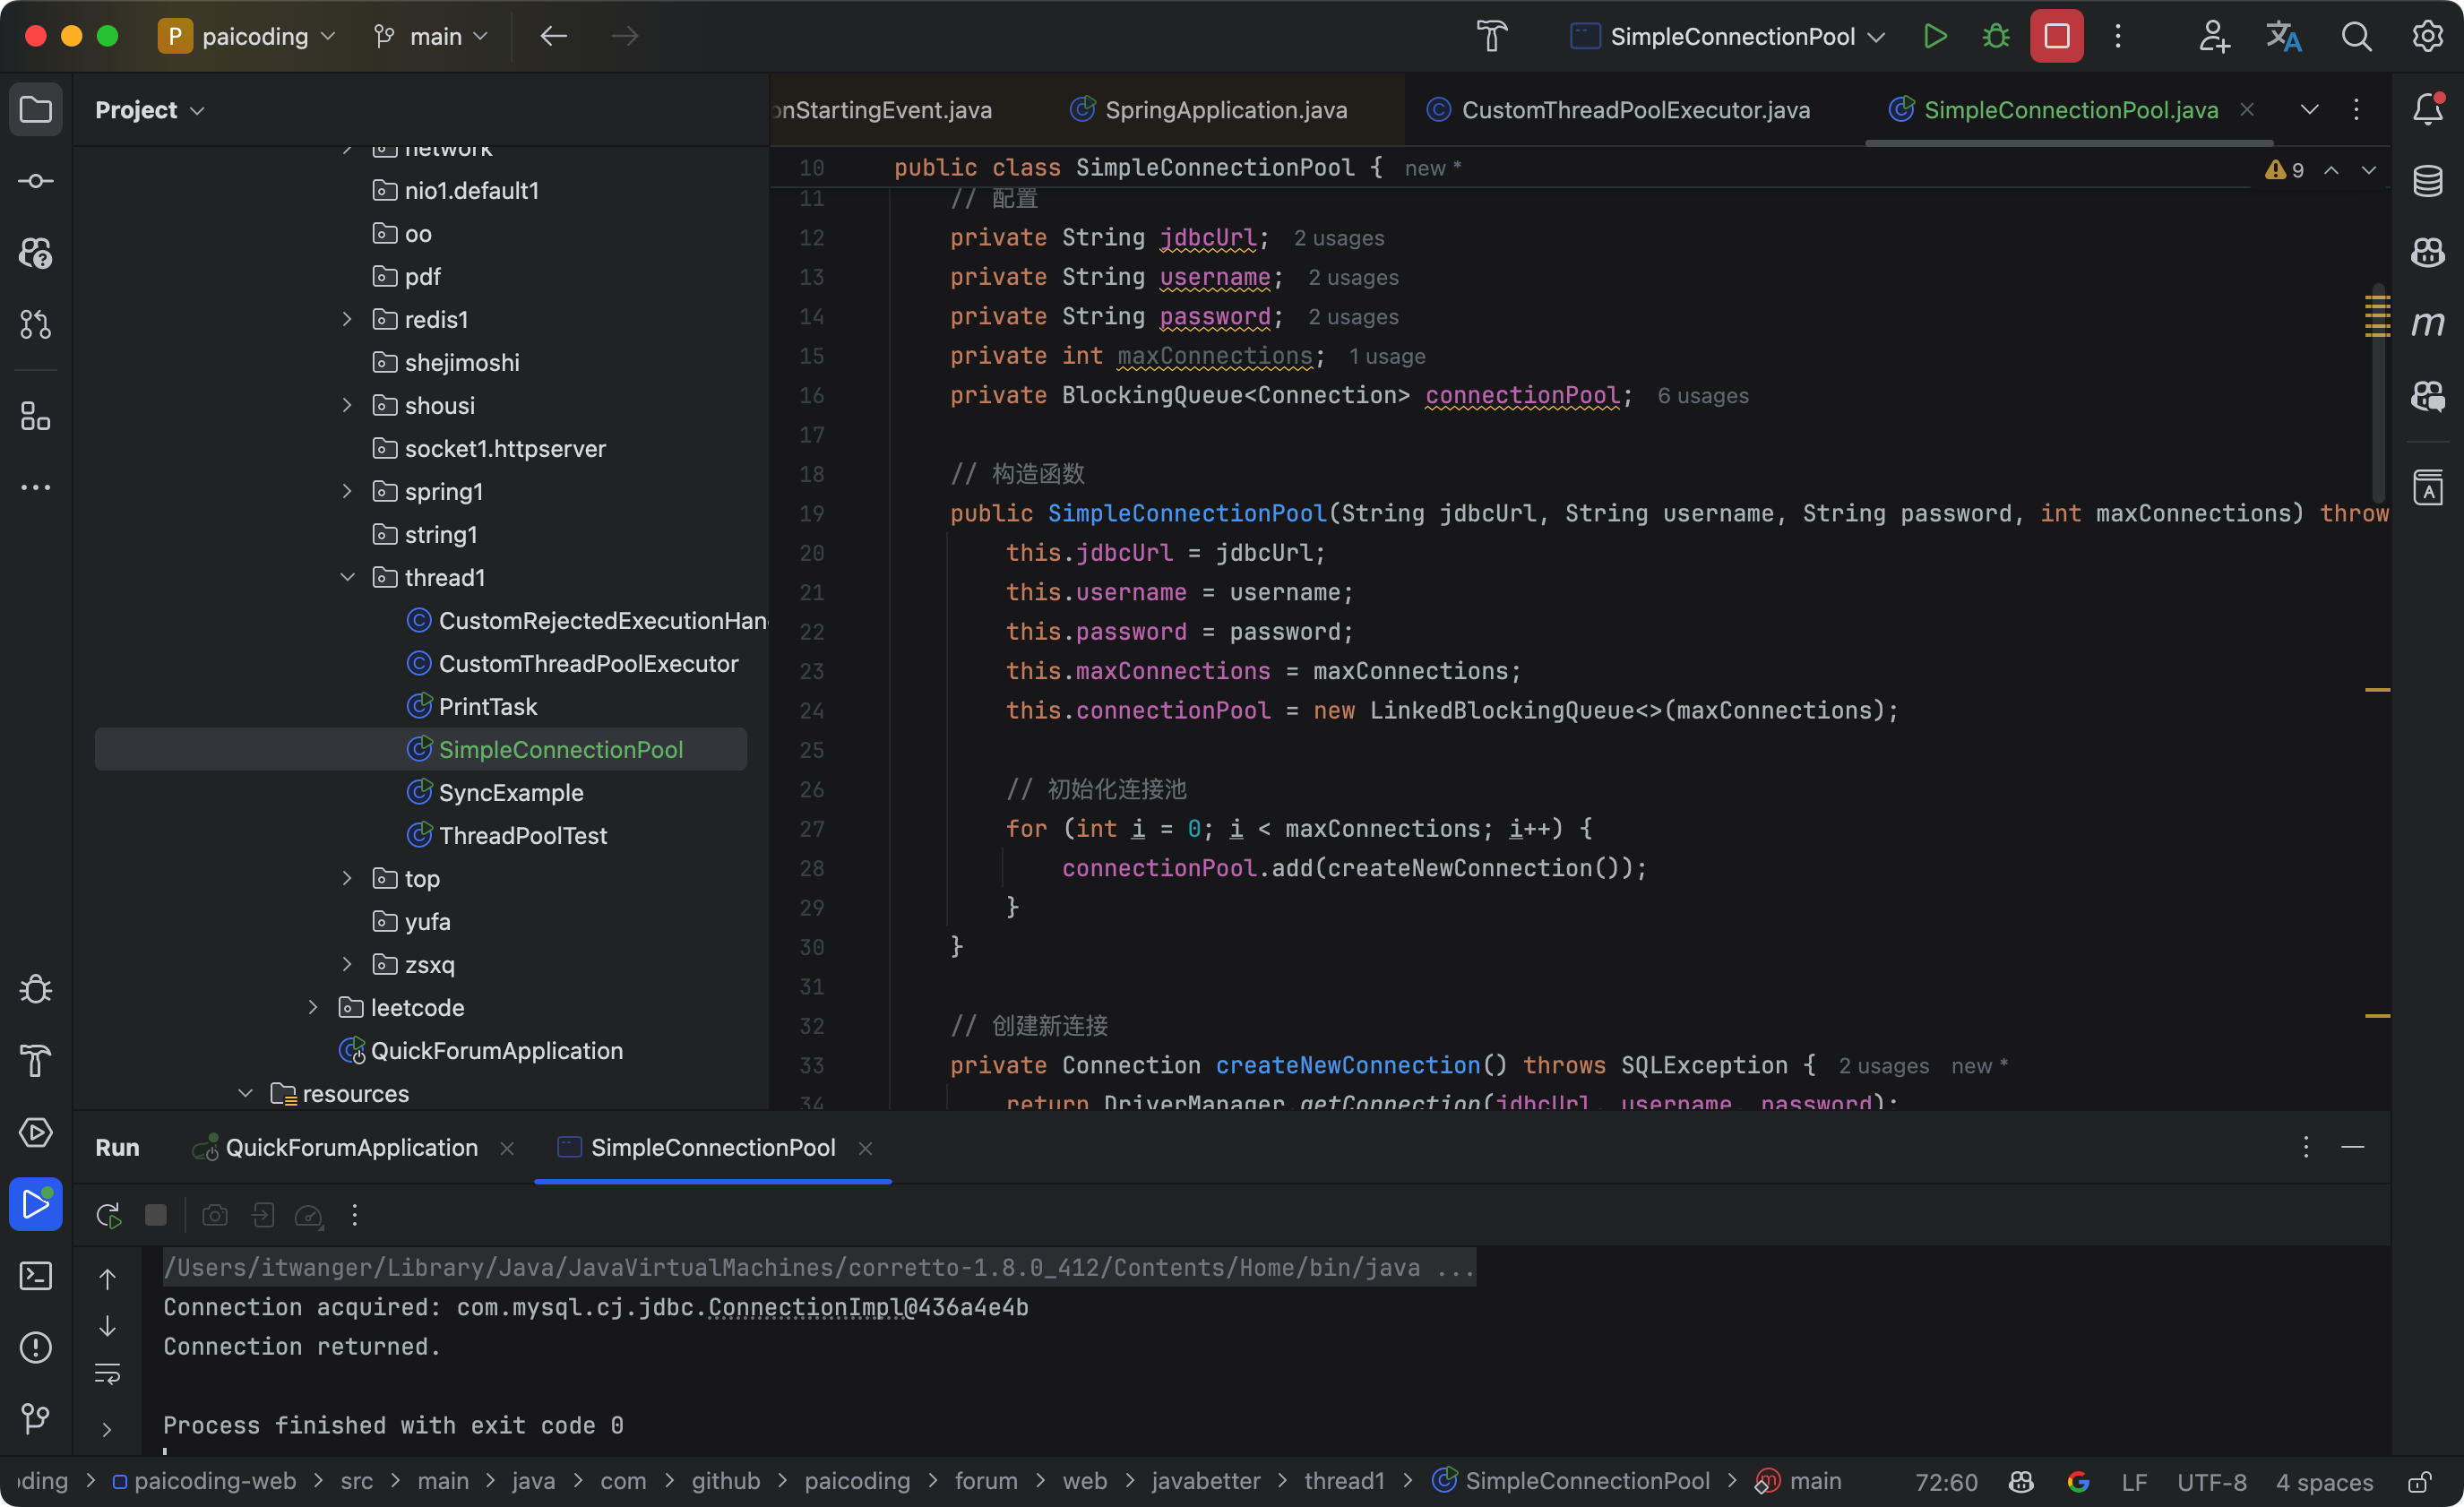Switch to the CustomThreadPoolExecutor.java tab
The height and width of the screenshot is (1507, 2464).
[x=1634, y=110]
